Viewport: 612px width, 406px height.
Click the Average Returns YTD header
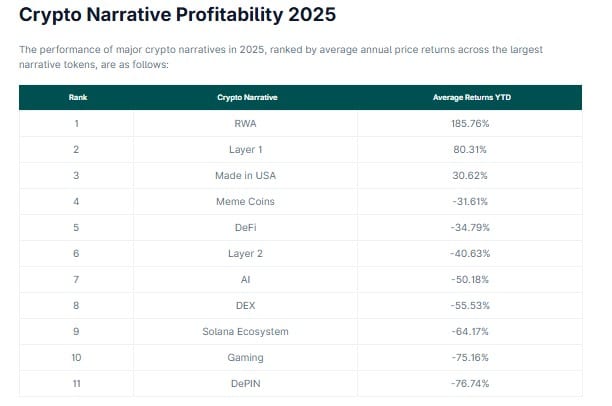click(471, 97)
